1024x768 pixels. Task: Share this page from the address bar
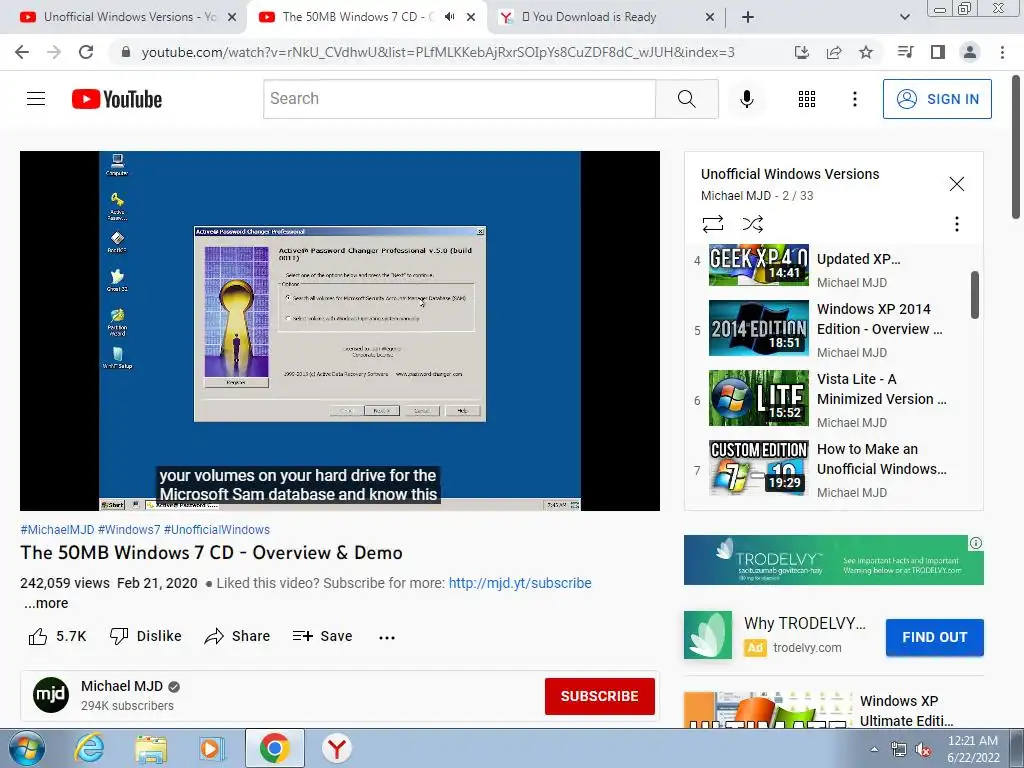[x=834, y=52]
